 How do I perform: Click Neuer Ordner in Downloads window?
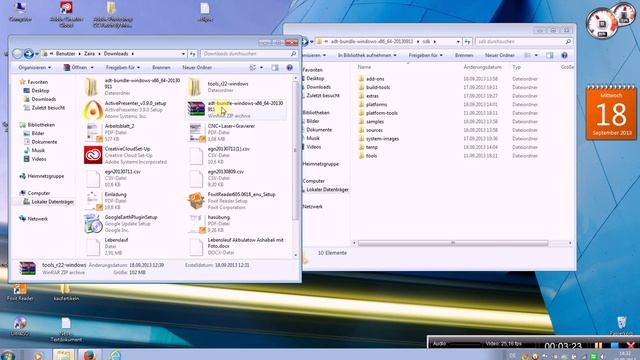[197, 67]
